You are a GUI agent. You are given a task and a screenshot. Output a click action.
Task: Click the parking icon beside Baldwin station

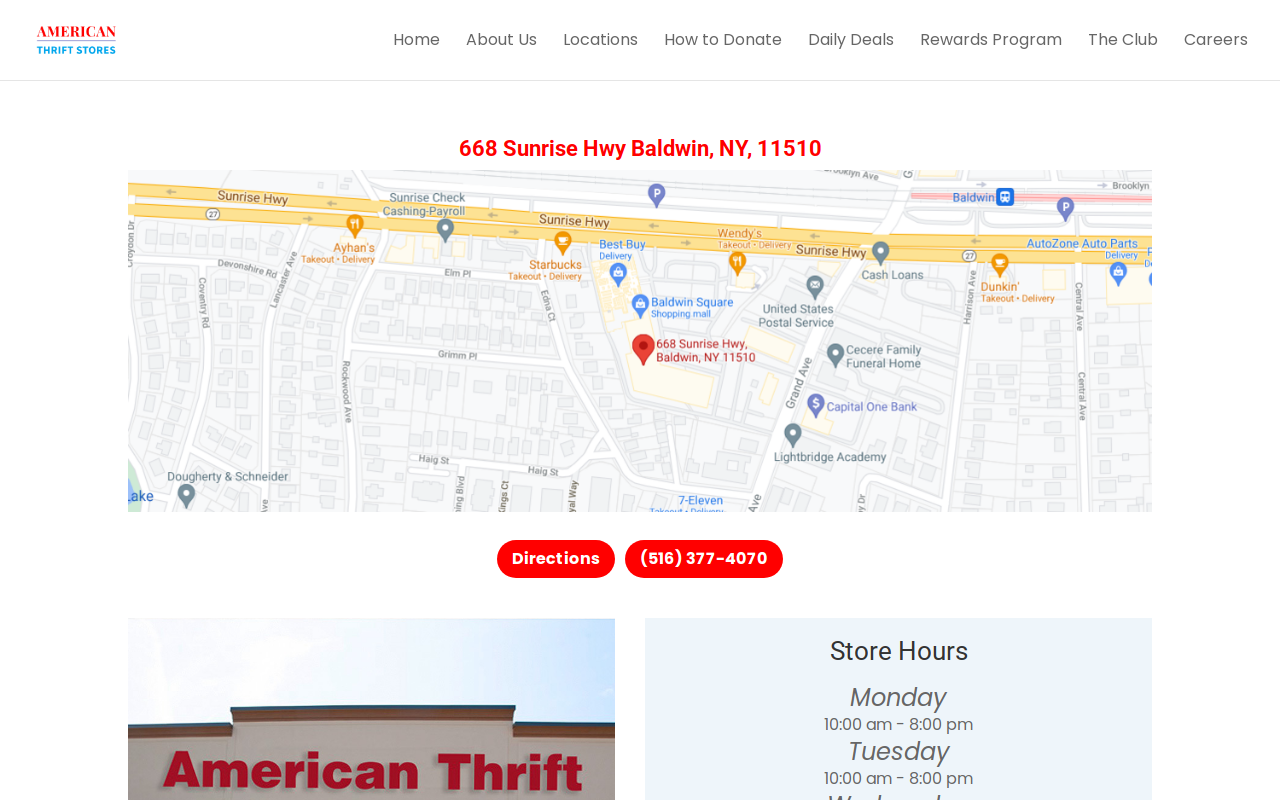[1066, 209]
